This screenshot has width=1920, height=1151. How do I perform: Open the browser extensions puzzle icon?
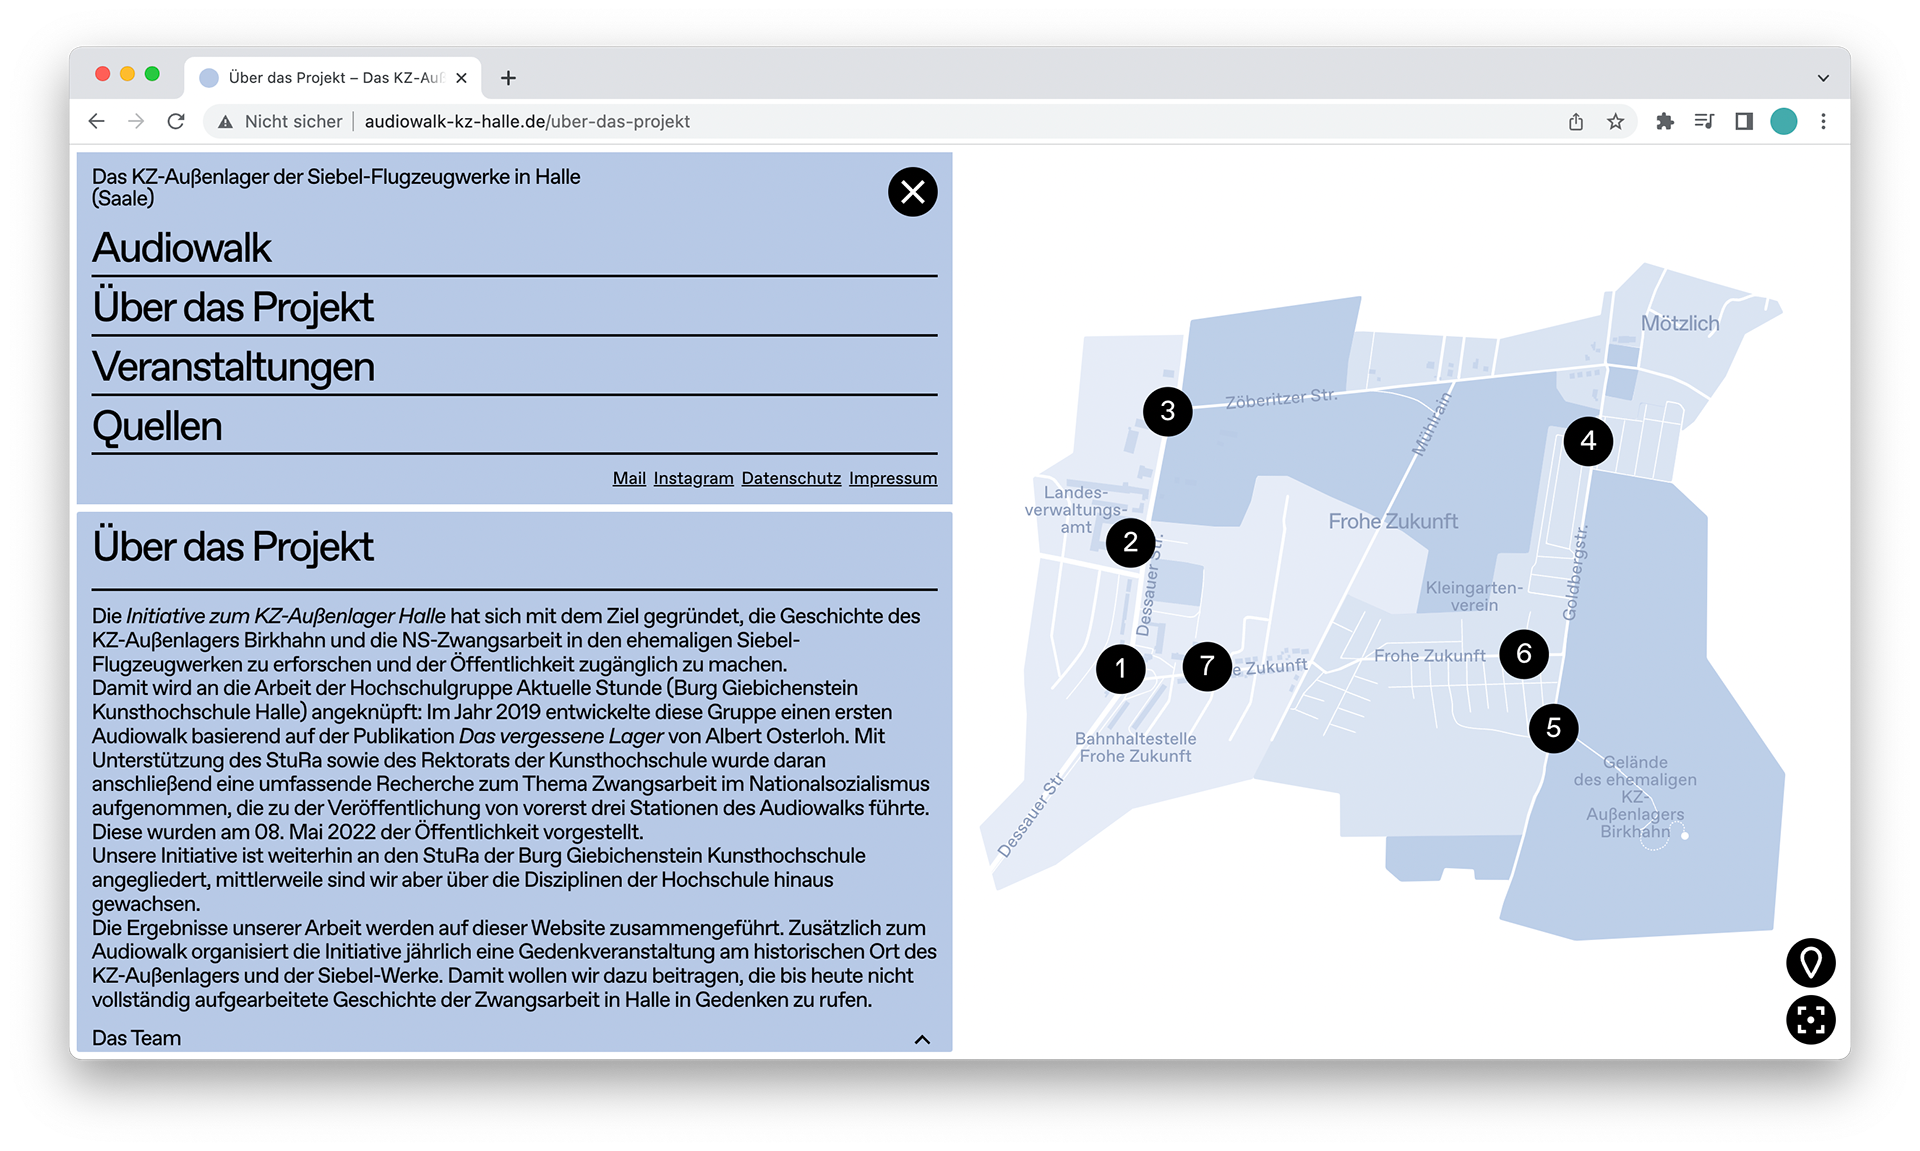tap(1664, 121)
